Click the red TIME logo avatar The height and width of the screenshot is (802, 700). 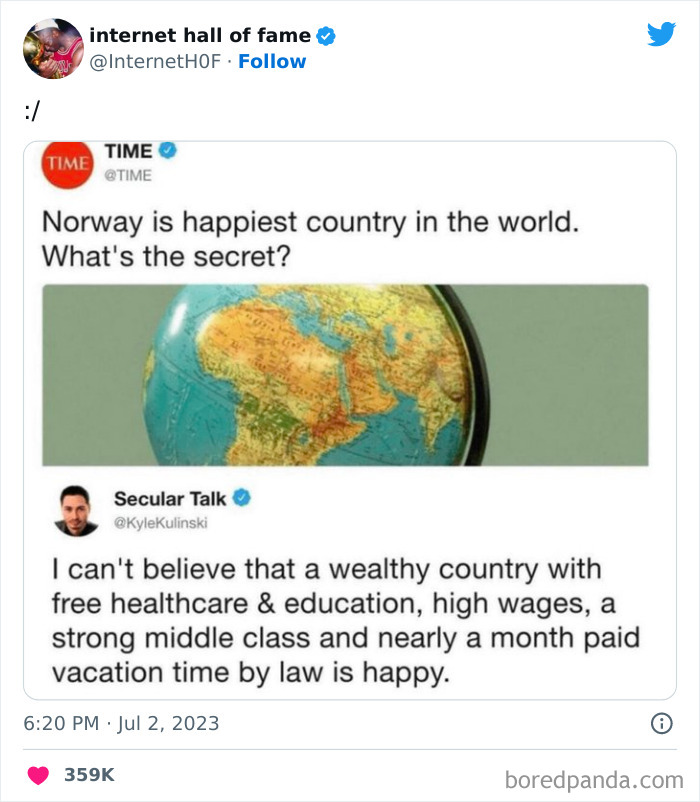click(64, 162)
